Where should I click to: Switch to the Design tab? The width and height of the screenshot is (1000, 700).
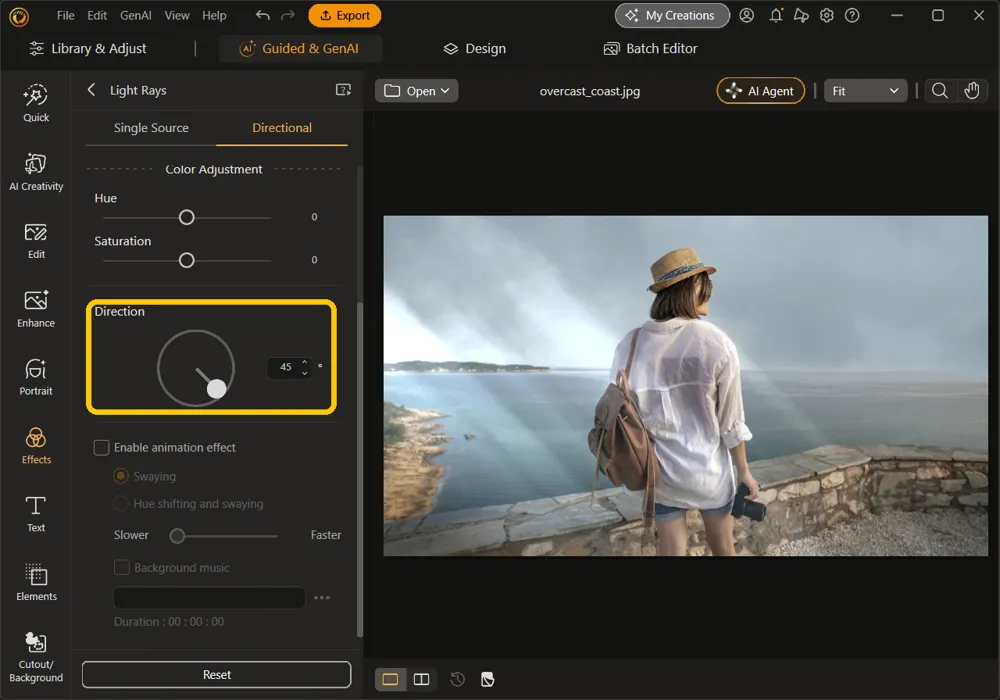[474, 48]
